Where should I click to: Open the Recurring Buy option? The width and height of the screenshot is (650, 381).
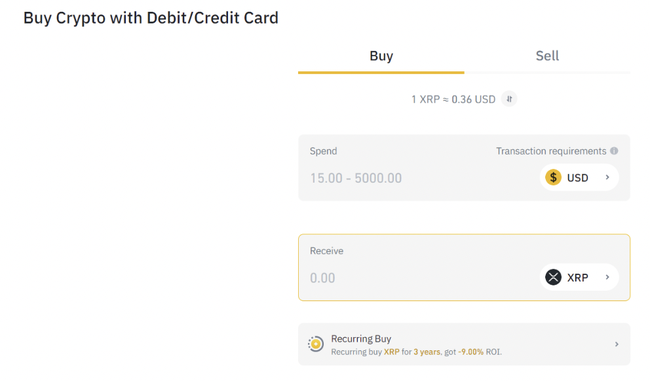(x=464, y=344)
